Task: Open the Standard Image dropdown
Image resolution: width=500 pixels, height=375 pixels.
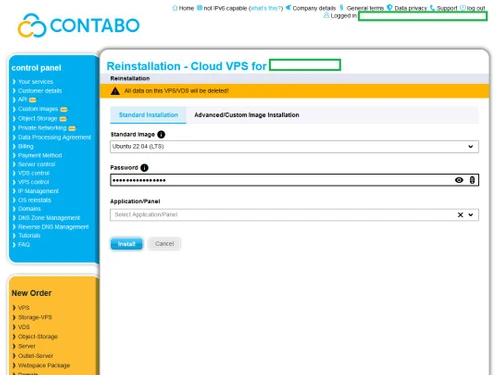Action: tap(294, 147)
